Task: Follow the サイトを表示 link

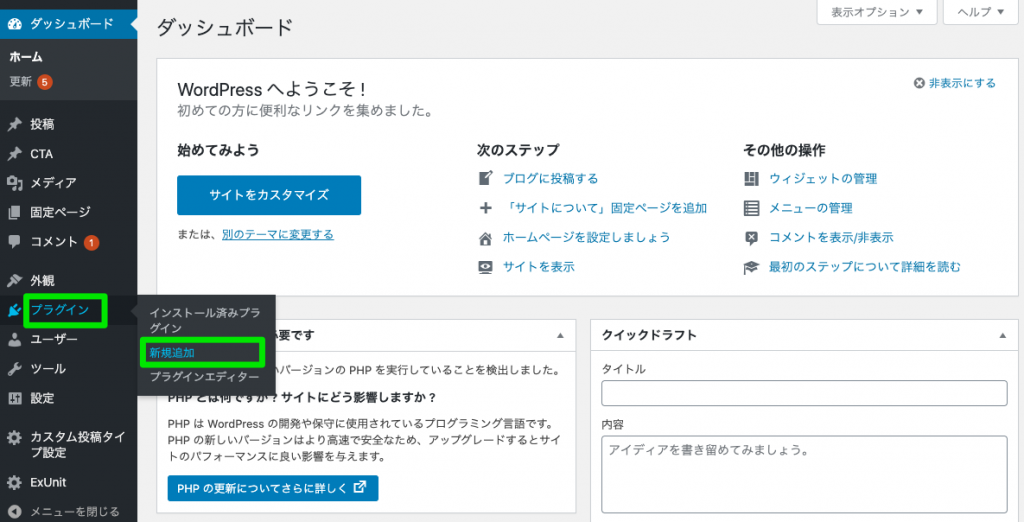Action: click(x=539, y=267)
